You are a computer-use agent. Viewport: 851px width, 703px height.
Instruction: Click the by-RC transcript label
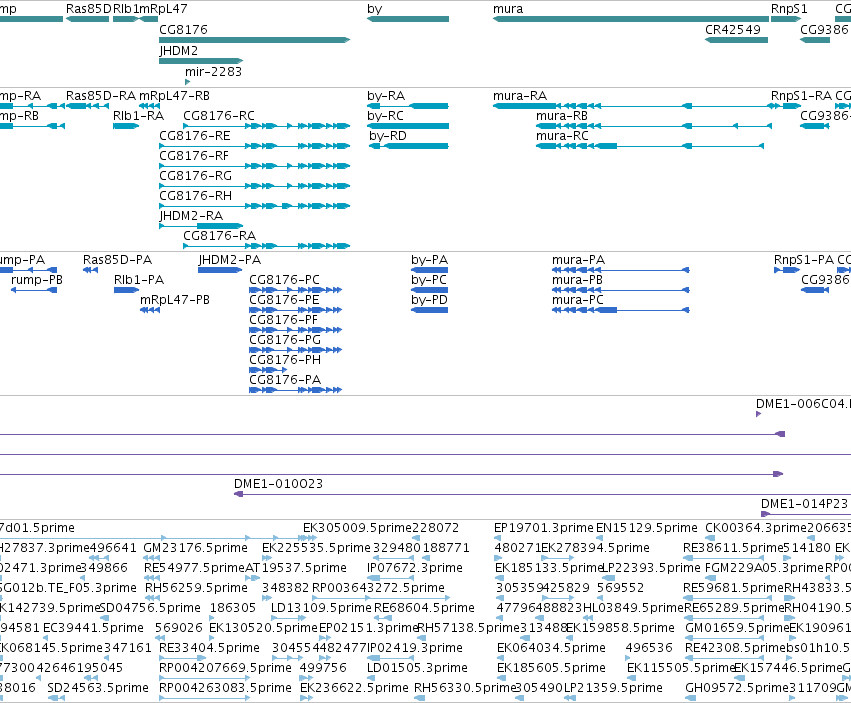click(x=385, y=116)
